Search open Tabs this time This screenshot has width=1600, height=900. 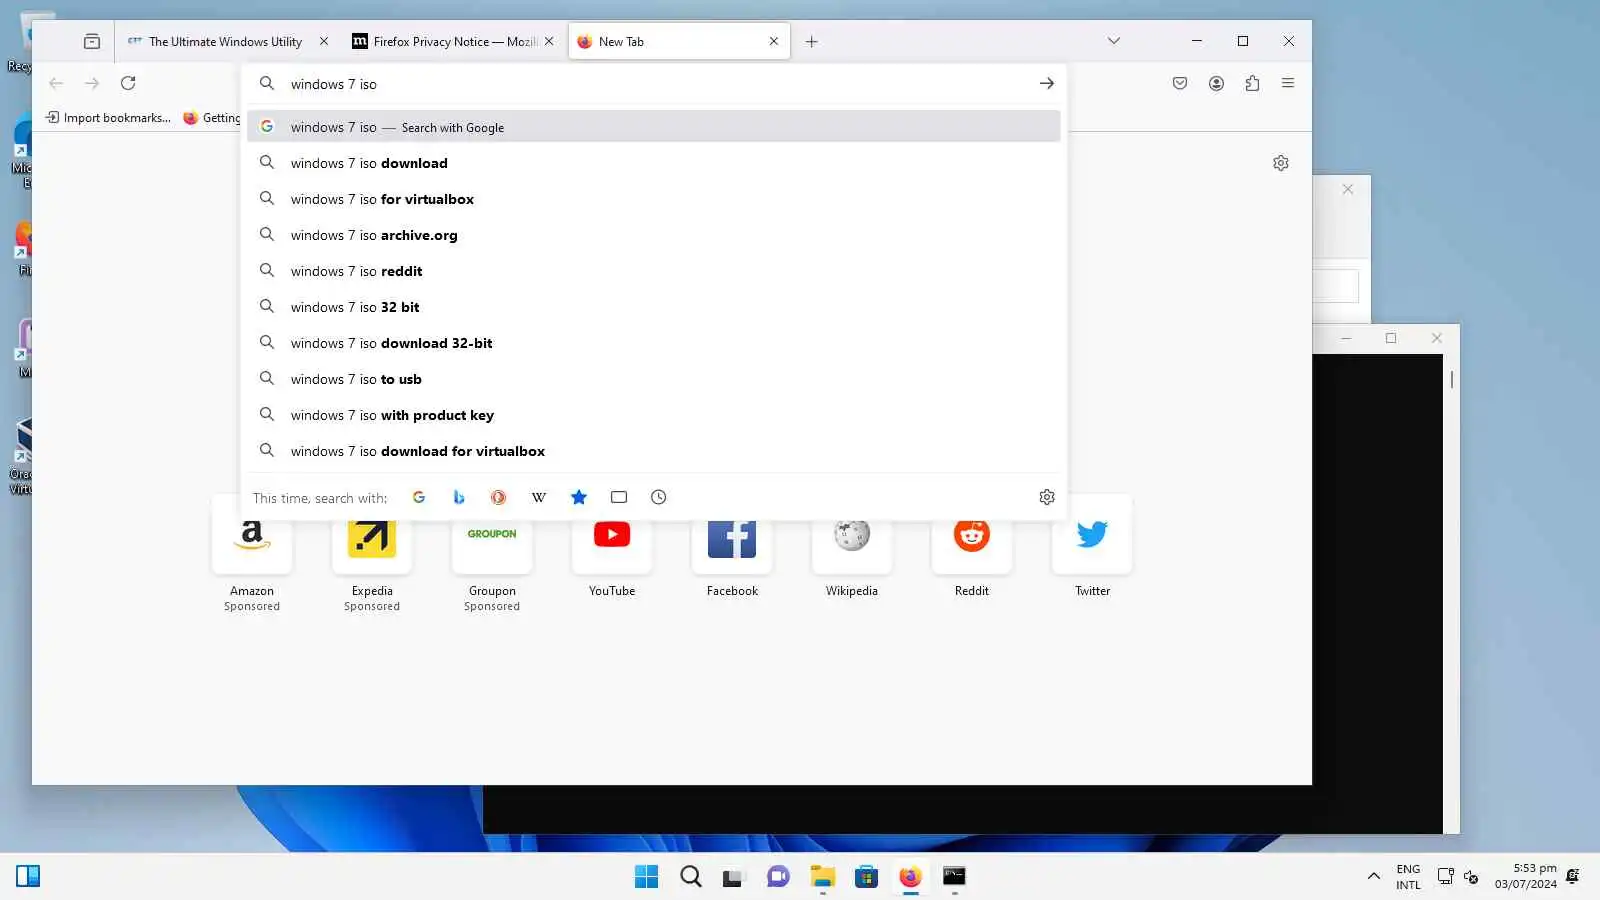coord(619,497)
